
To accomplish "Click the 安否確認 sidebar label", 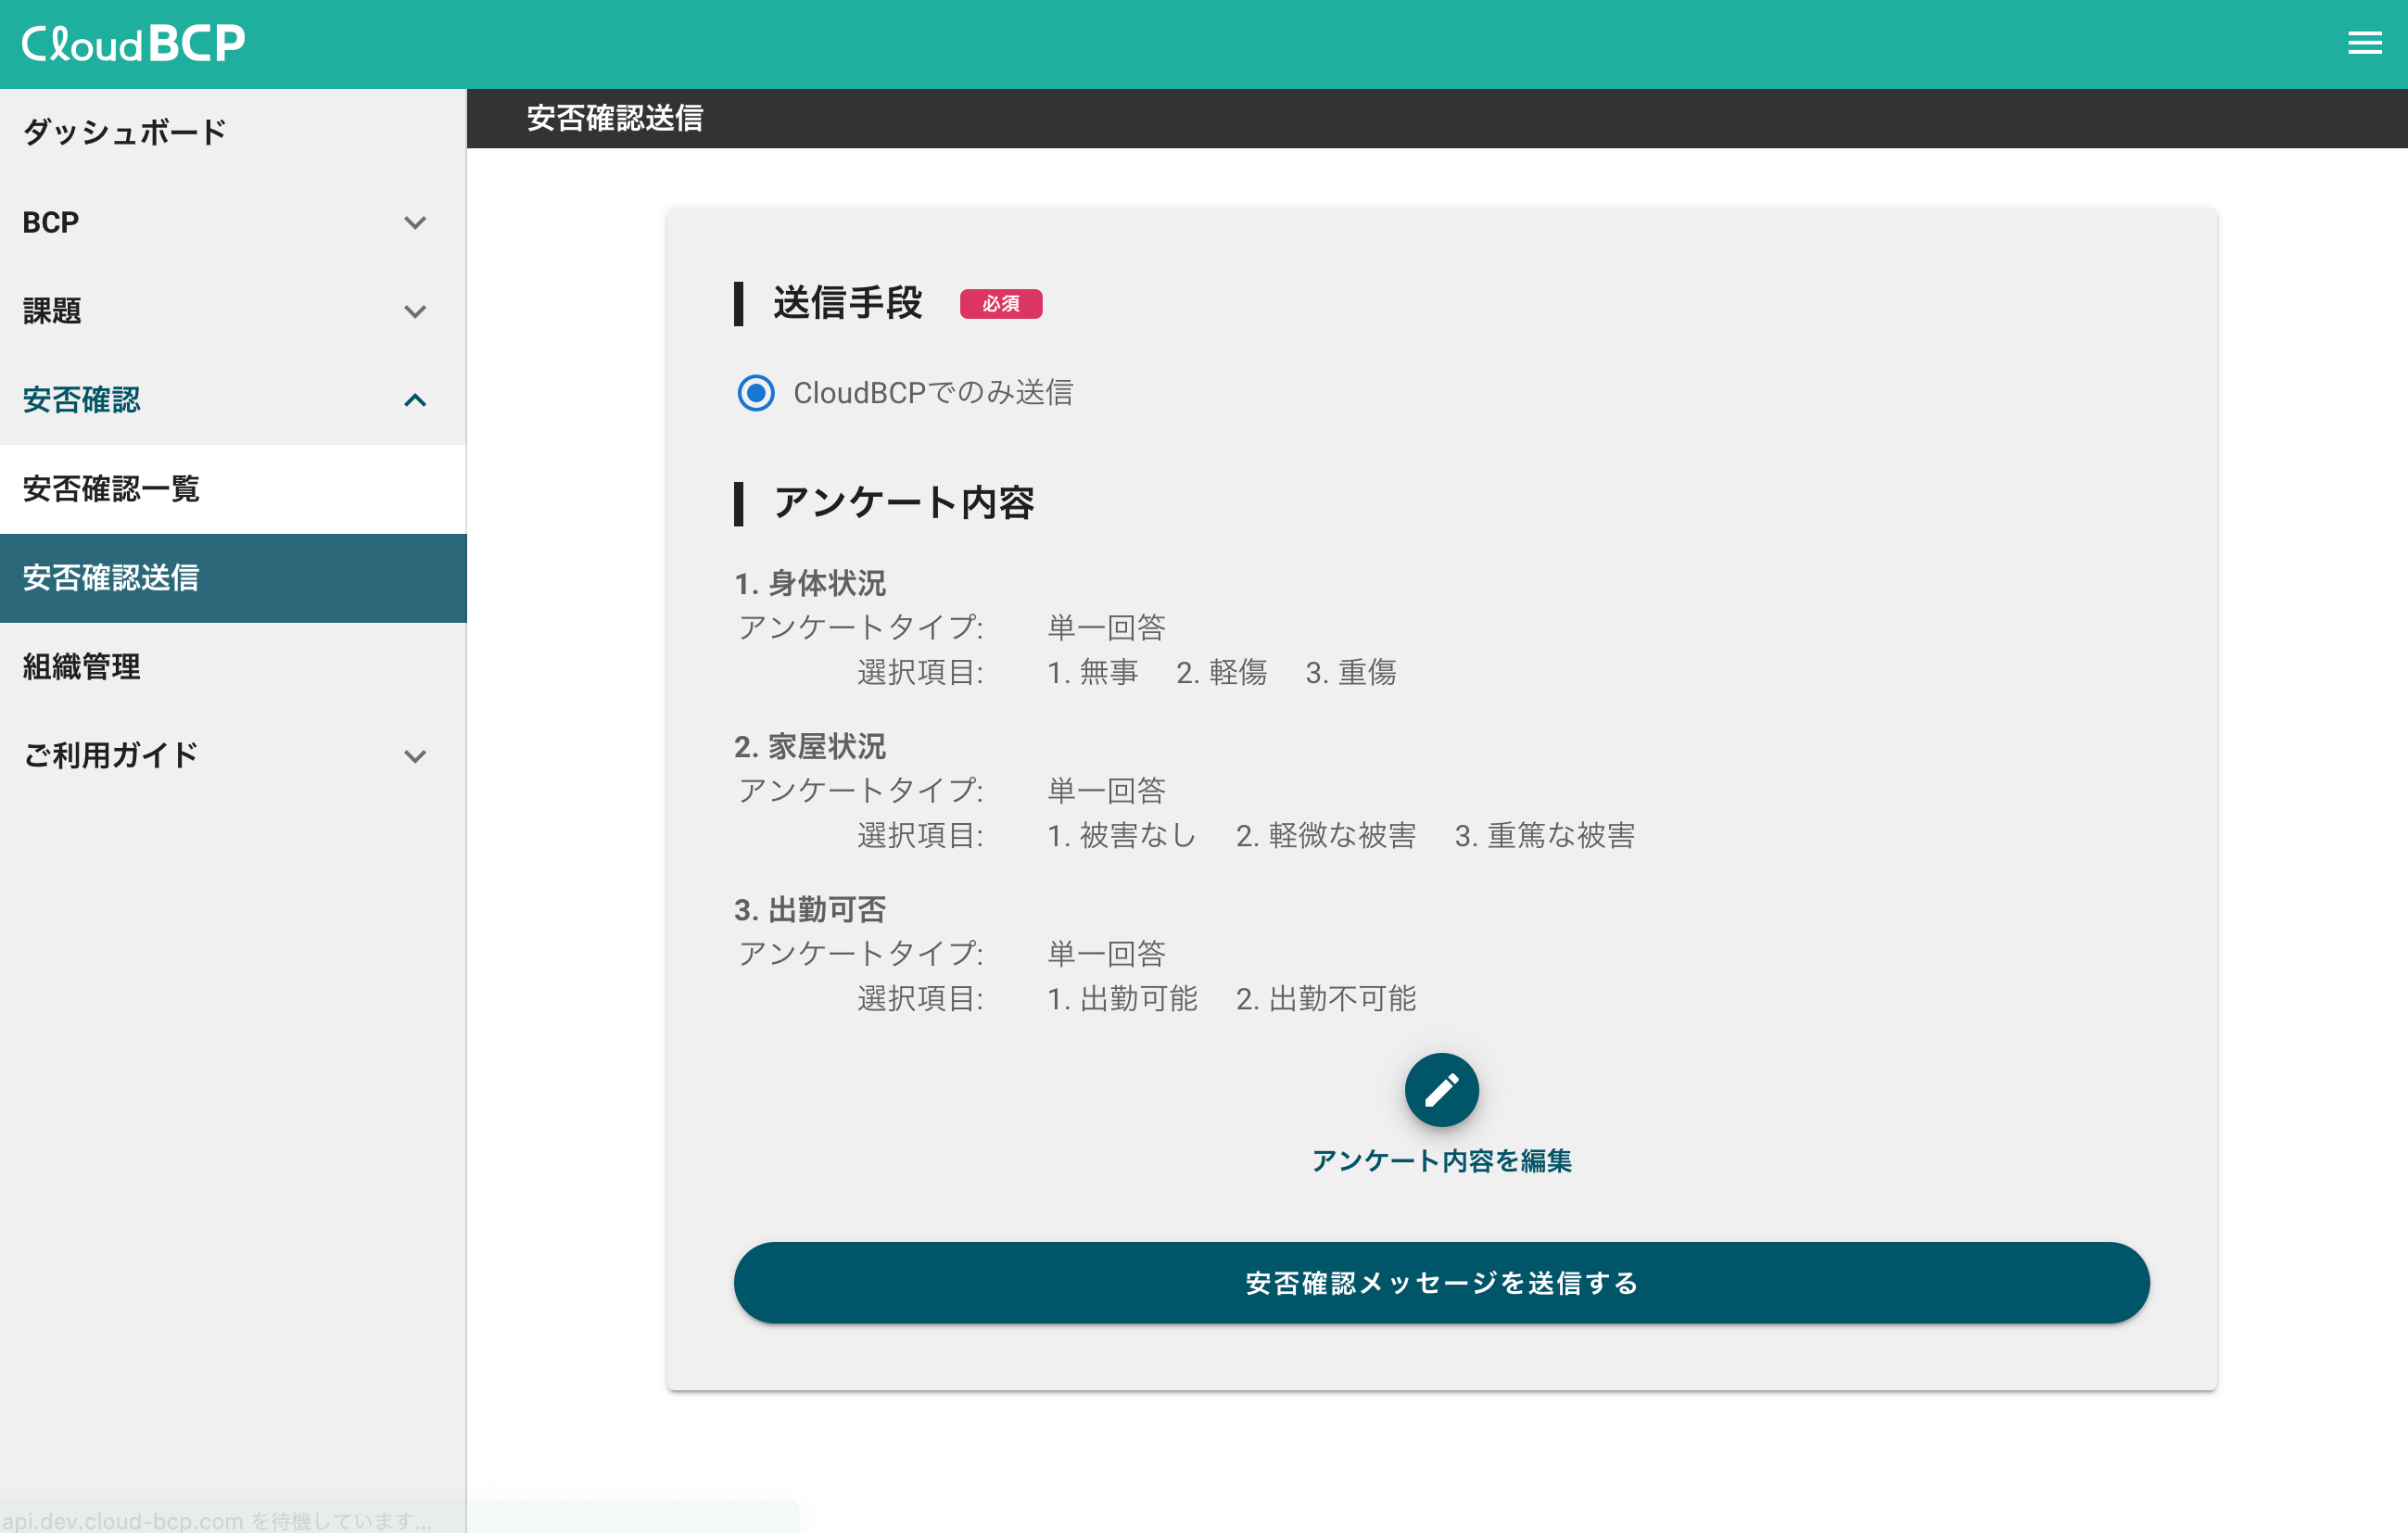I will (x=82, y=400).
